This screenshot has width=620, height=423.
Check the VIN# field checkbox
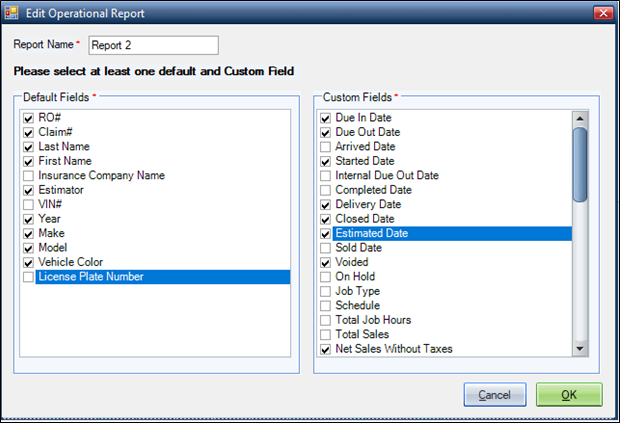28,204
